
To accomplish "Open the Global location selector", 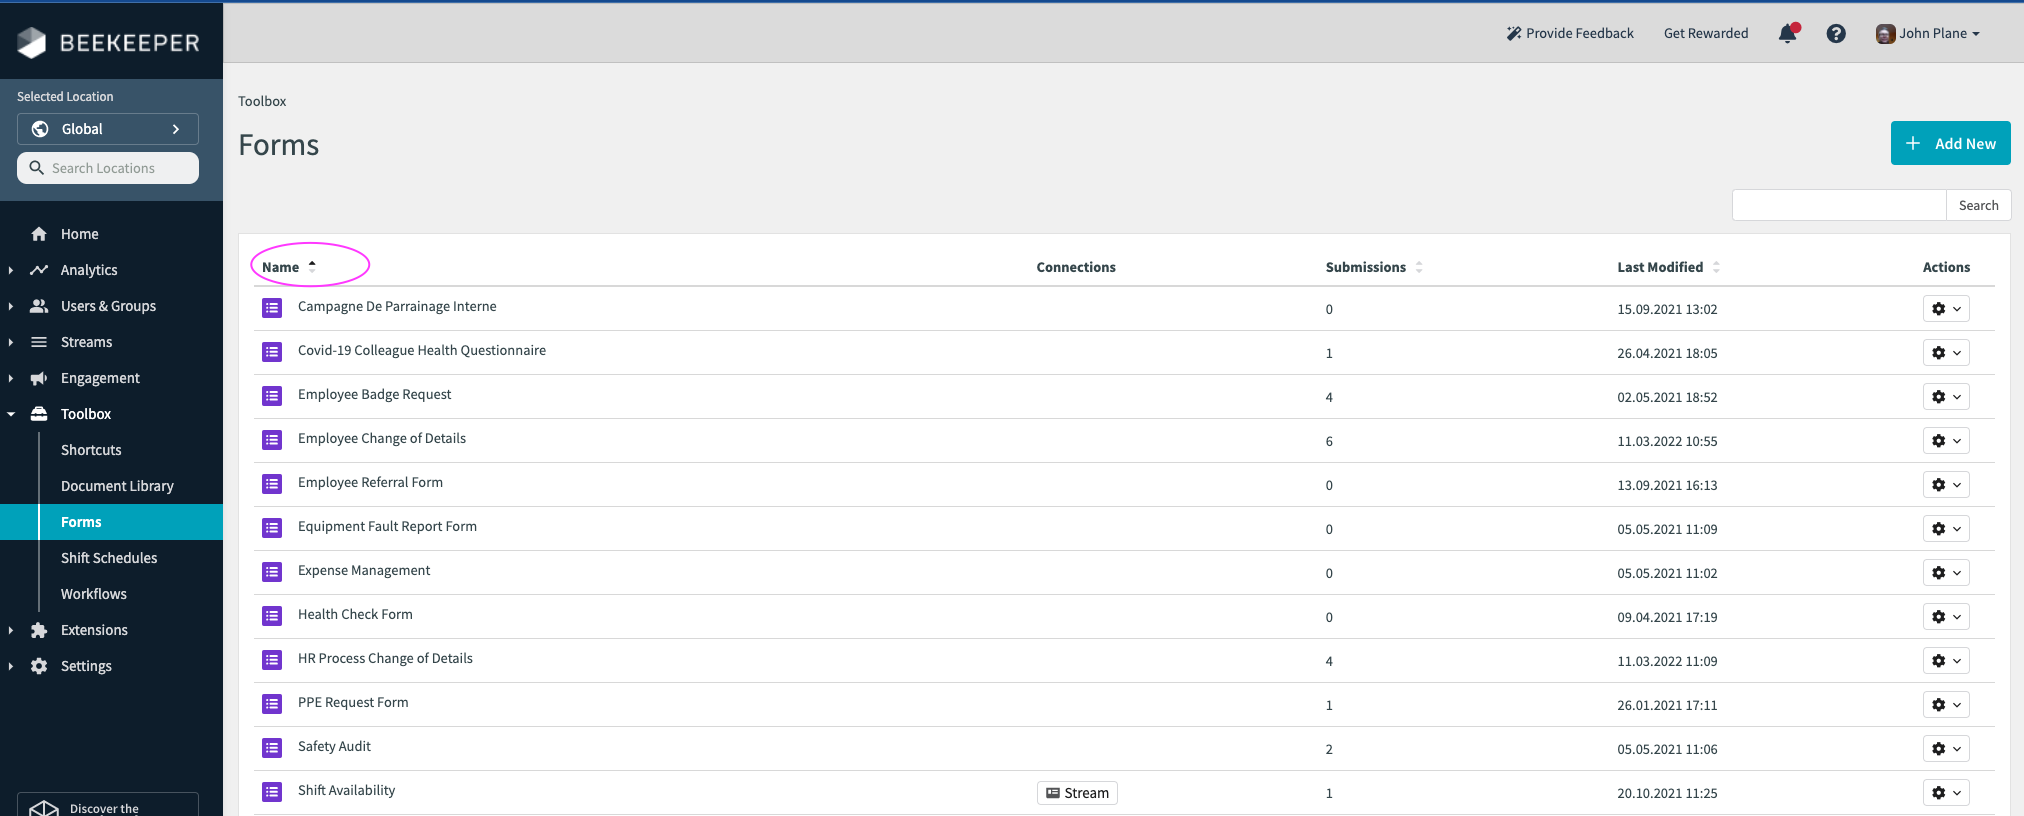I will [x=108, y=129].
